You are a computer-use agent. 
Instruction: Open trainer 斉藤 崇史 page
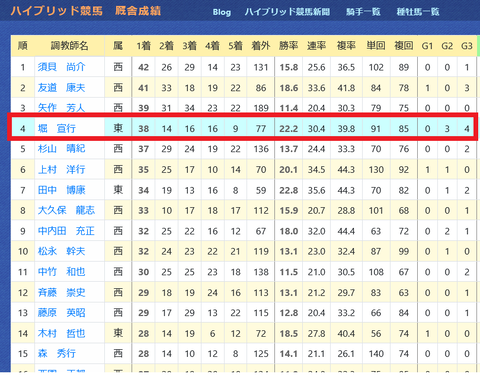pos(61,293)
